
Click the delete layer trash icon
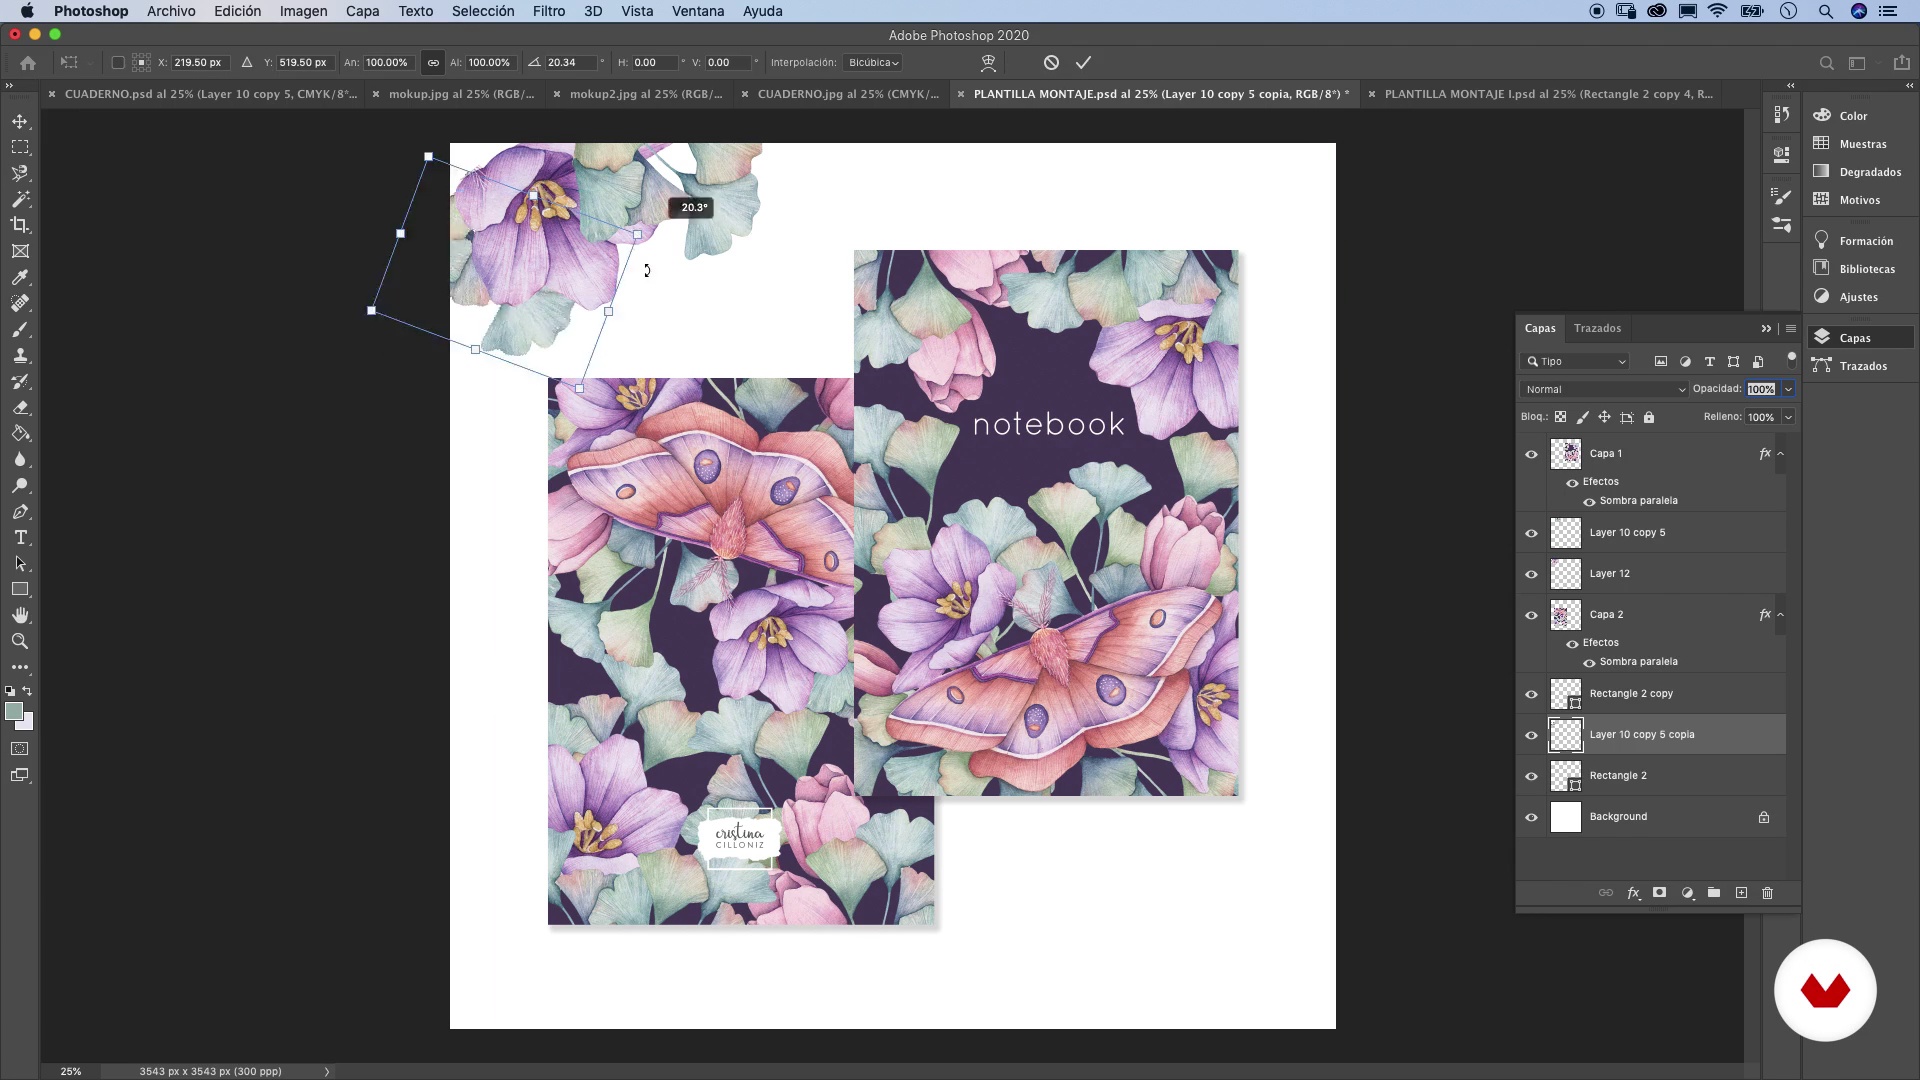point(1767,893)
